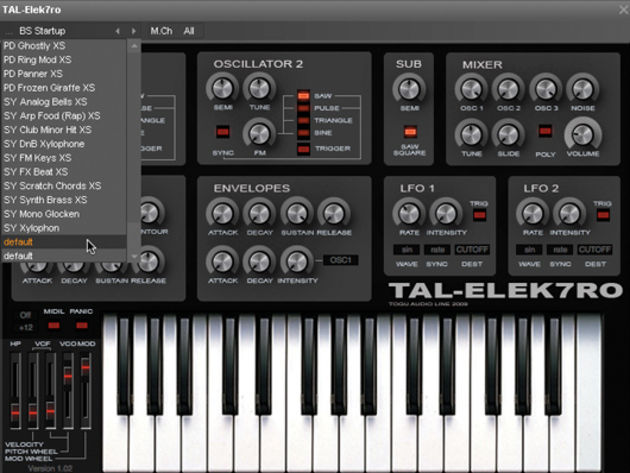Choose preset PD Frozen Giraffe XS
The image size is (630, 473).
tap(64, 88)
